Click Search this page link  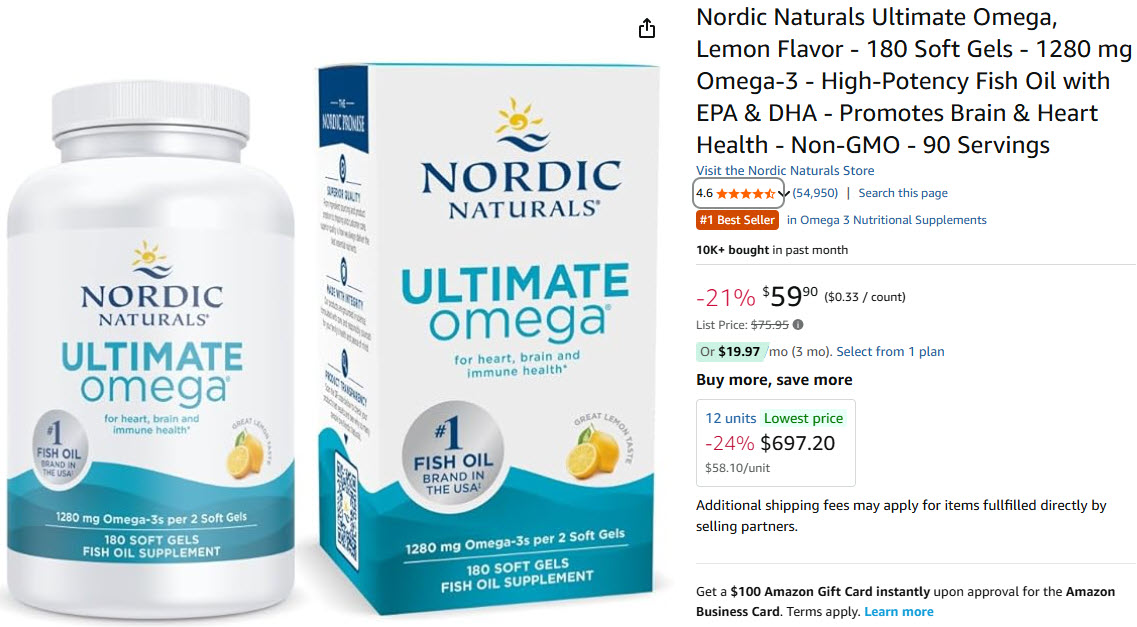903,193
